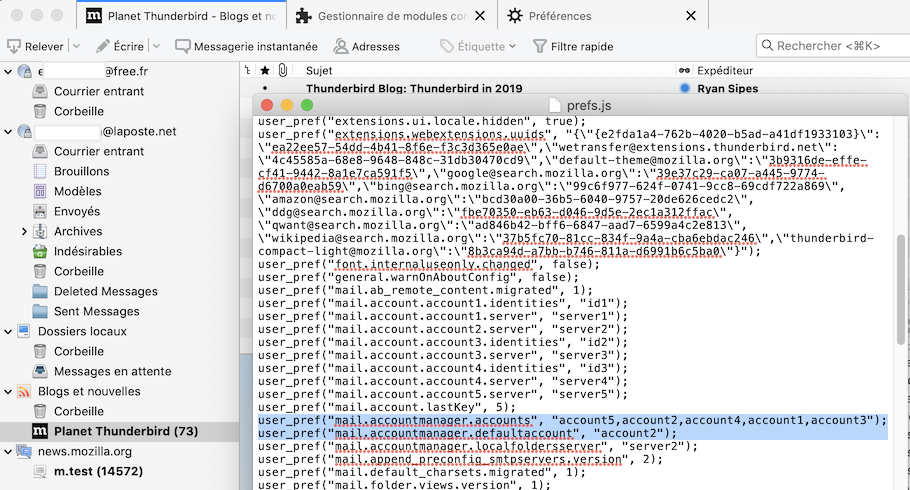
Task: Sort by the starred column icon
Action: coord(265,70)
